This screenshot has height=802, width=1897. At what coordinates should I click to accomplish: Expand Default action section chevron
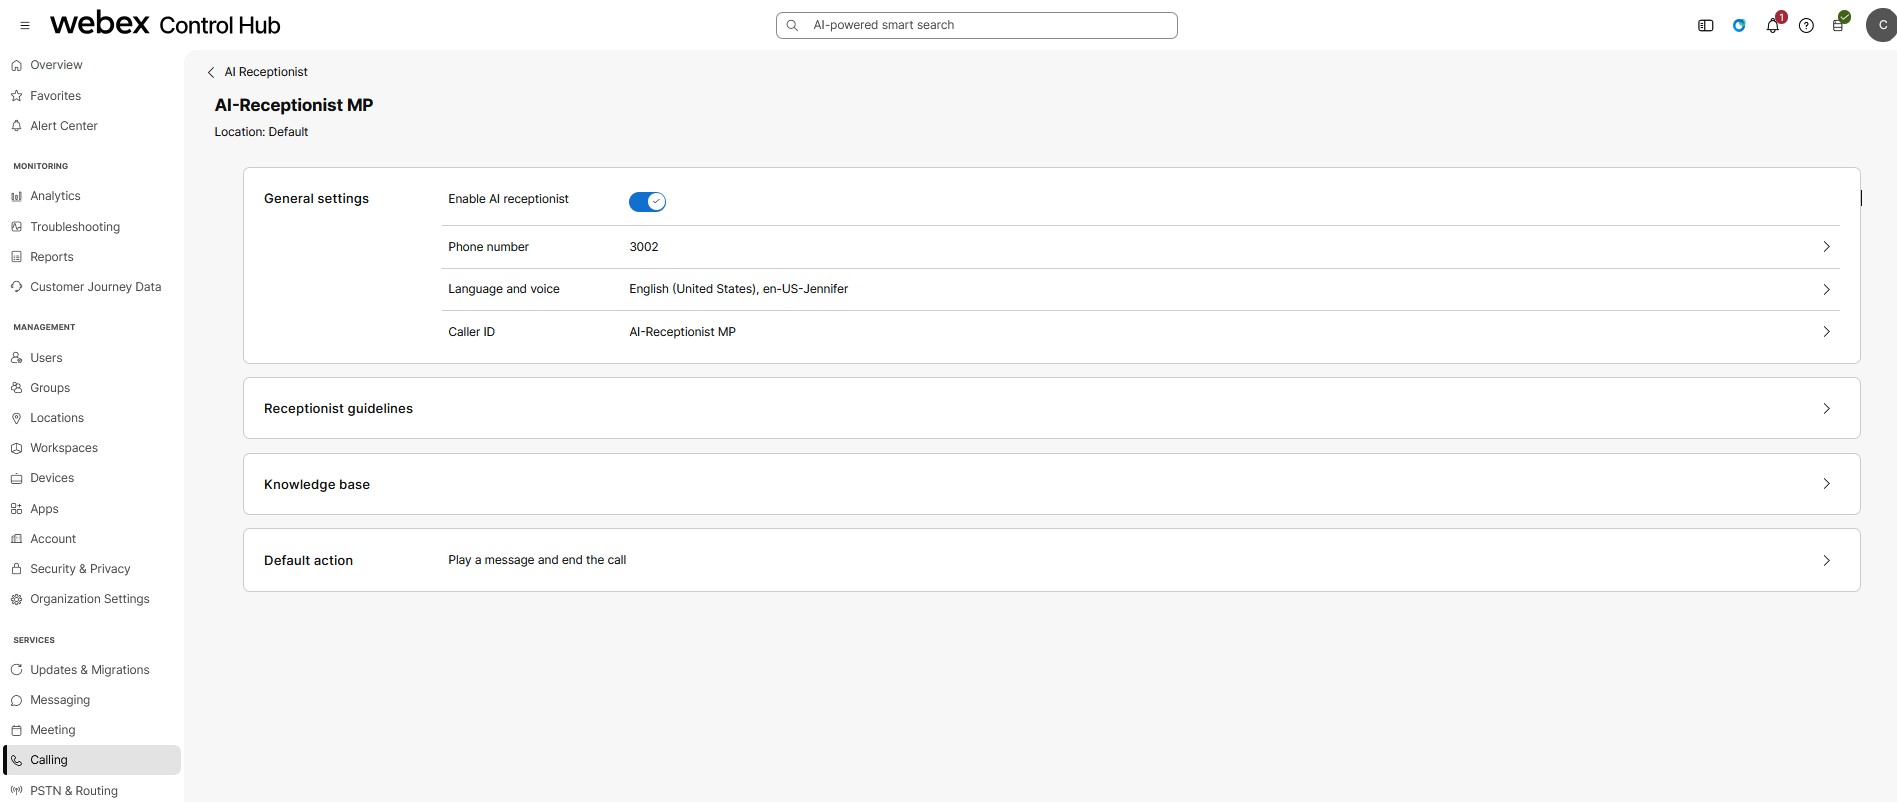(x=1826, y=561)
